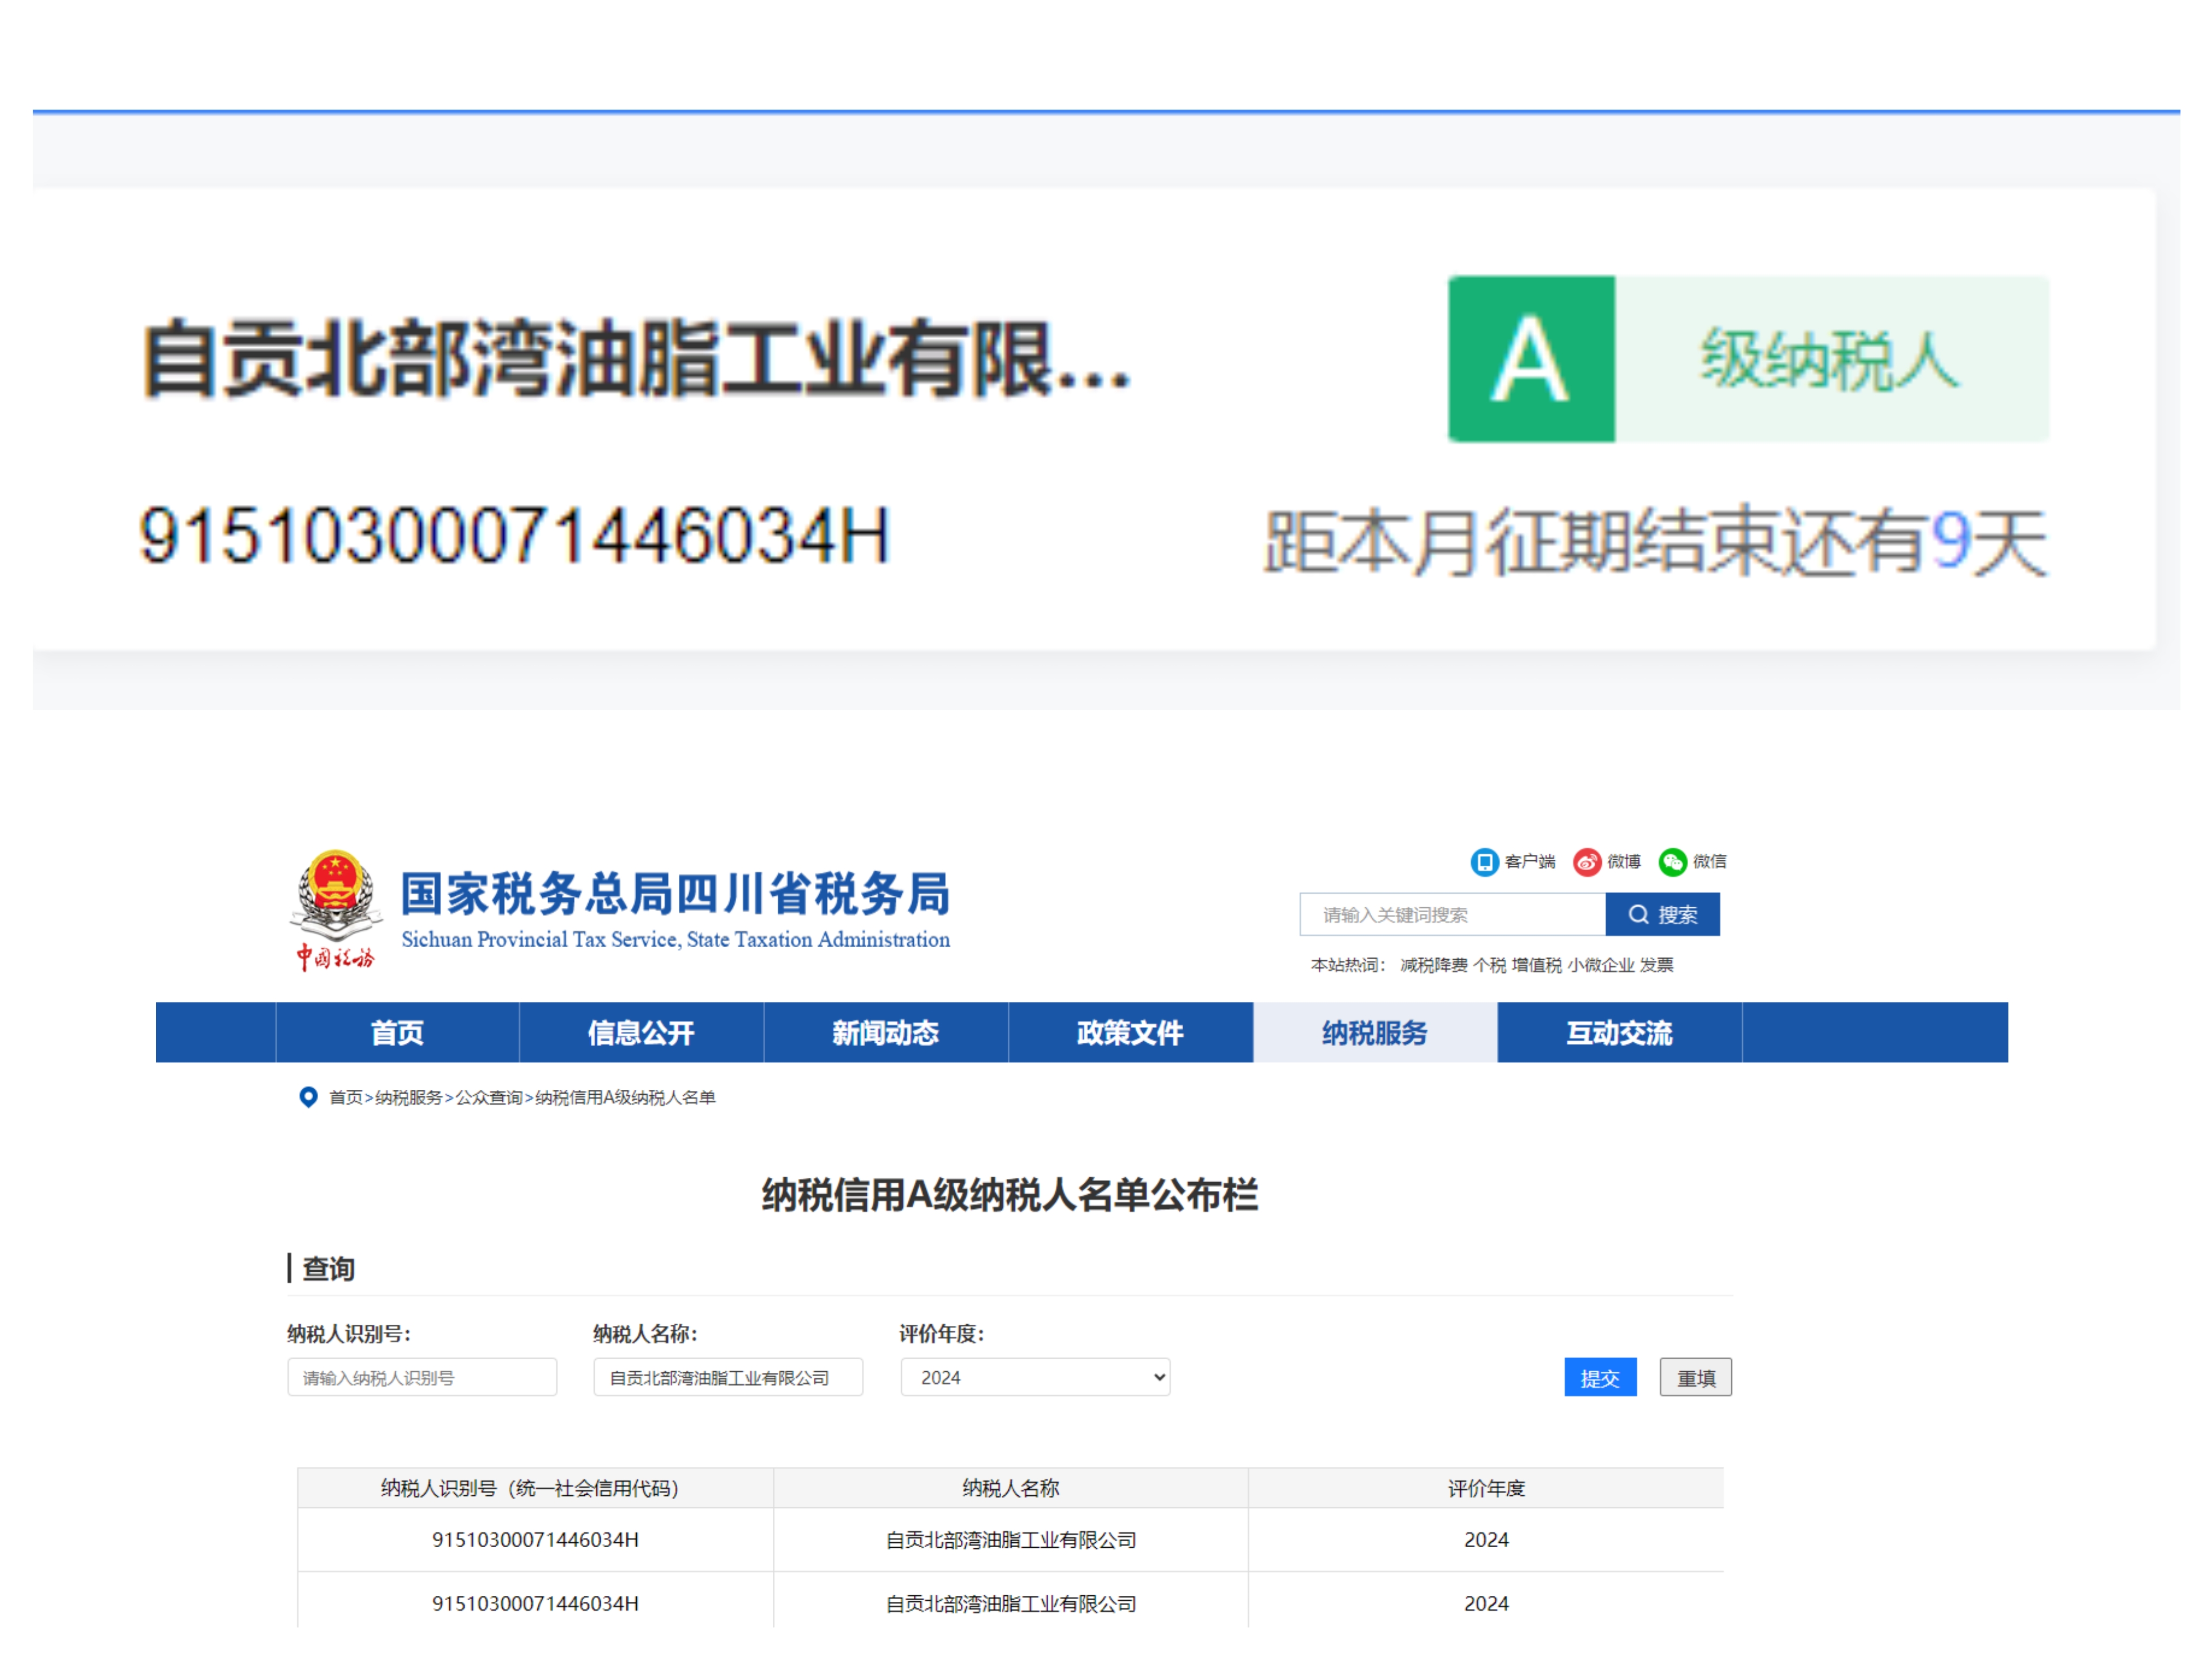The height and width of the screenshot is (1659, 2212).
Task: Switch to the 新闻动态 tab
Action: (886, 1032)
